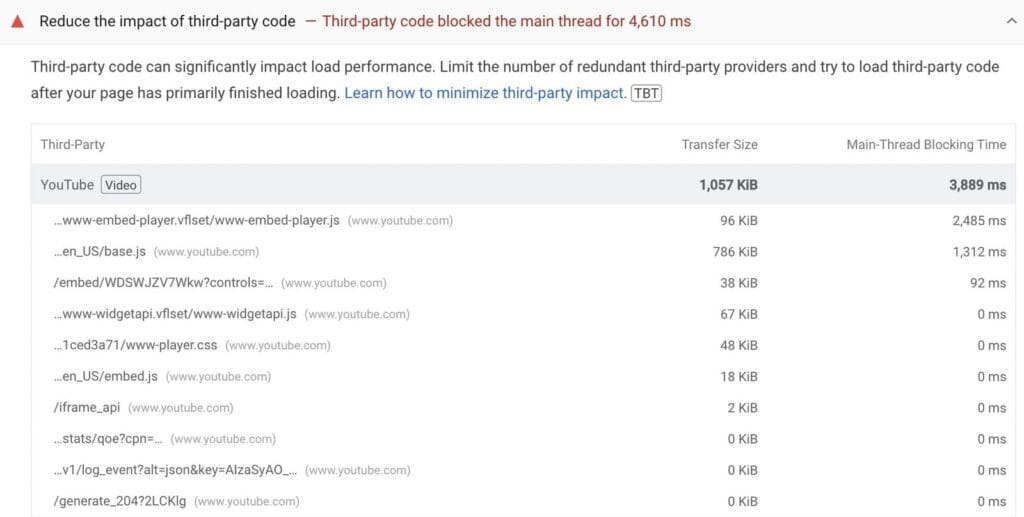Select the YouTube third-party summary row
This screenshot has height=517, width=1024.
(x=523, y=185)
